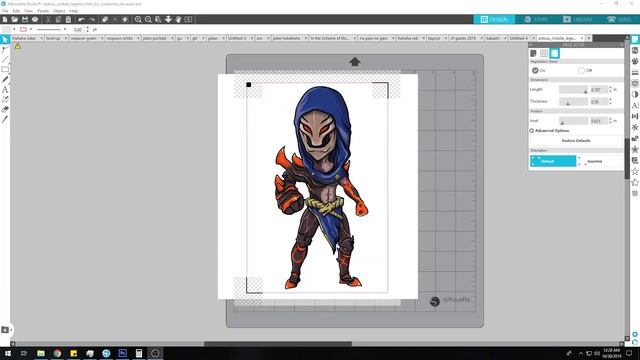This screenshot has height=360, width=640.
Task: Click the Redo arrow icon
Action: [92, 19]
